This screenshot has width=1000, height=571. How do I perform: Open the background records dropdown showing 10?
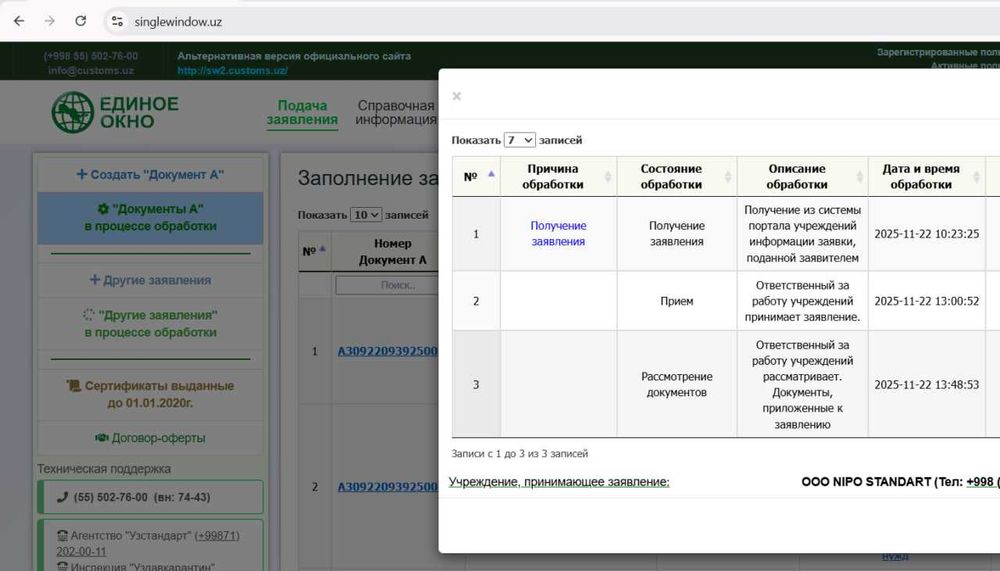tap(366, 215)
